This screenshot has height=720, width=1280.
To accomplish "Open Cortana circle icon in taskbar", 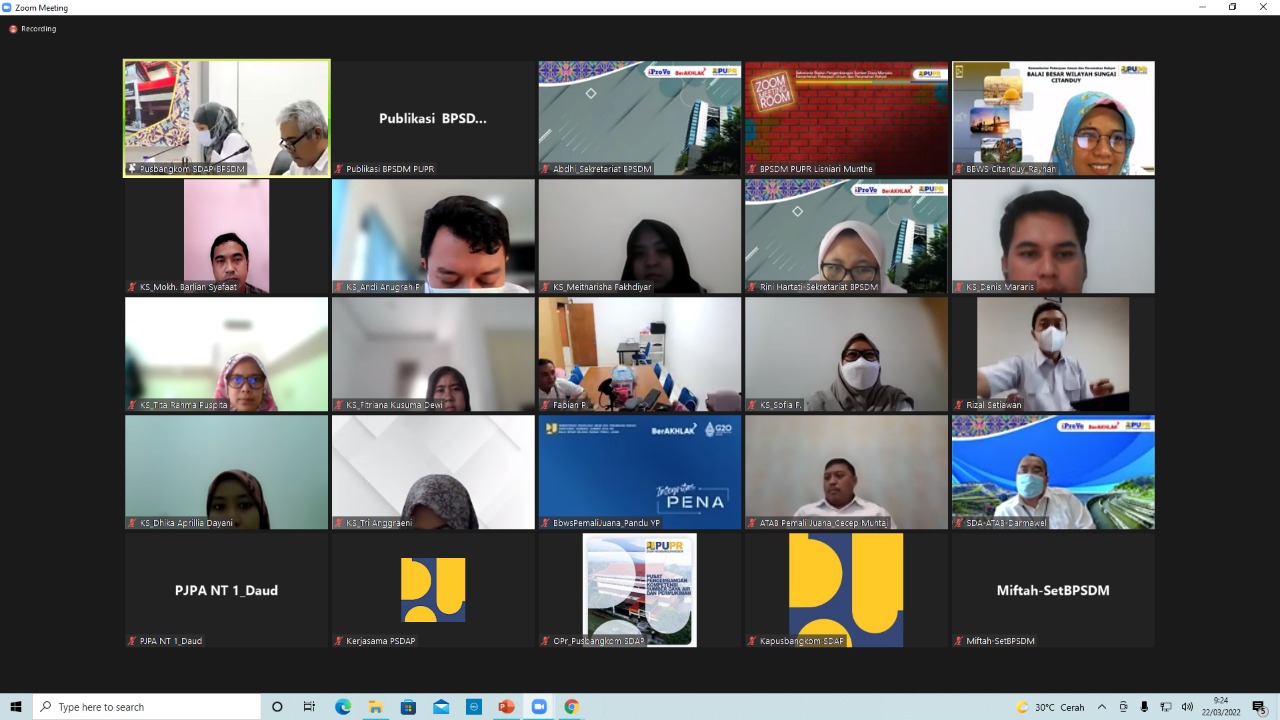I will (277, 707).
